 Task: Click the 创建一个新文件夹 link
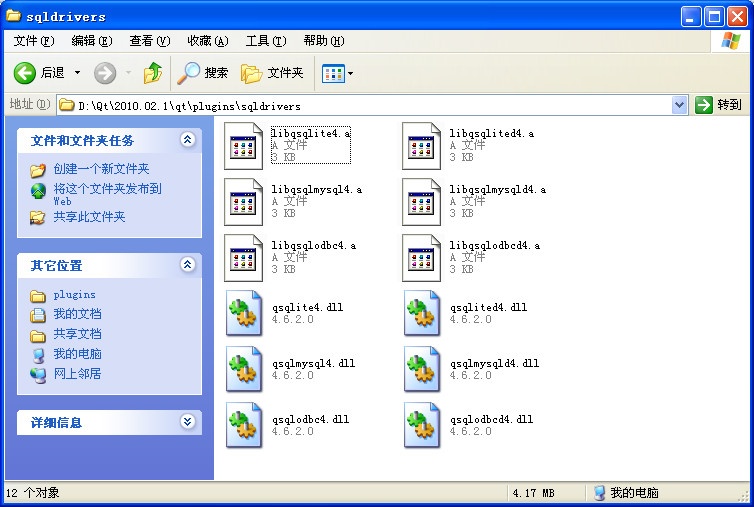point(101,169)
